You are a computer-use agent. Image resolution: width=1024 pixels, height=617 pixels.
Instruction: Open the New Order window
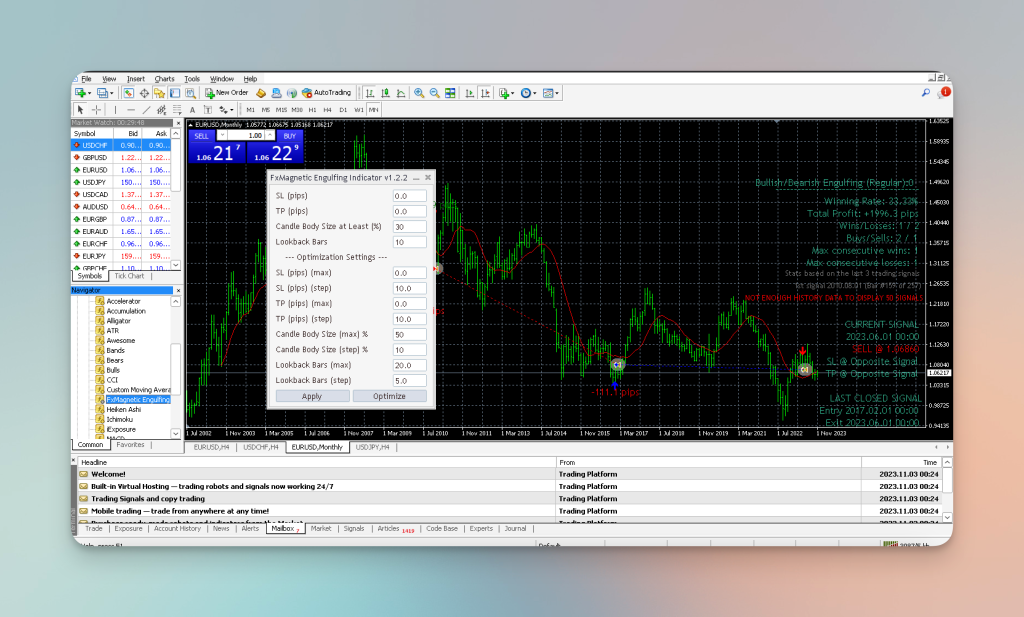[217, 93]
